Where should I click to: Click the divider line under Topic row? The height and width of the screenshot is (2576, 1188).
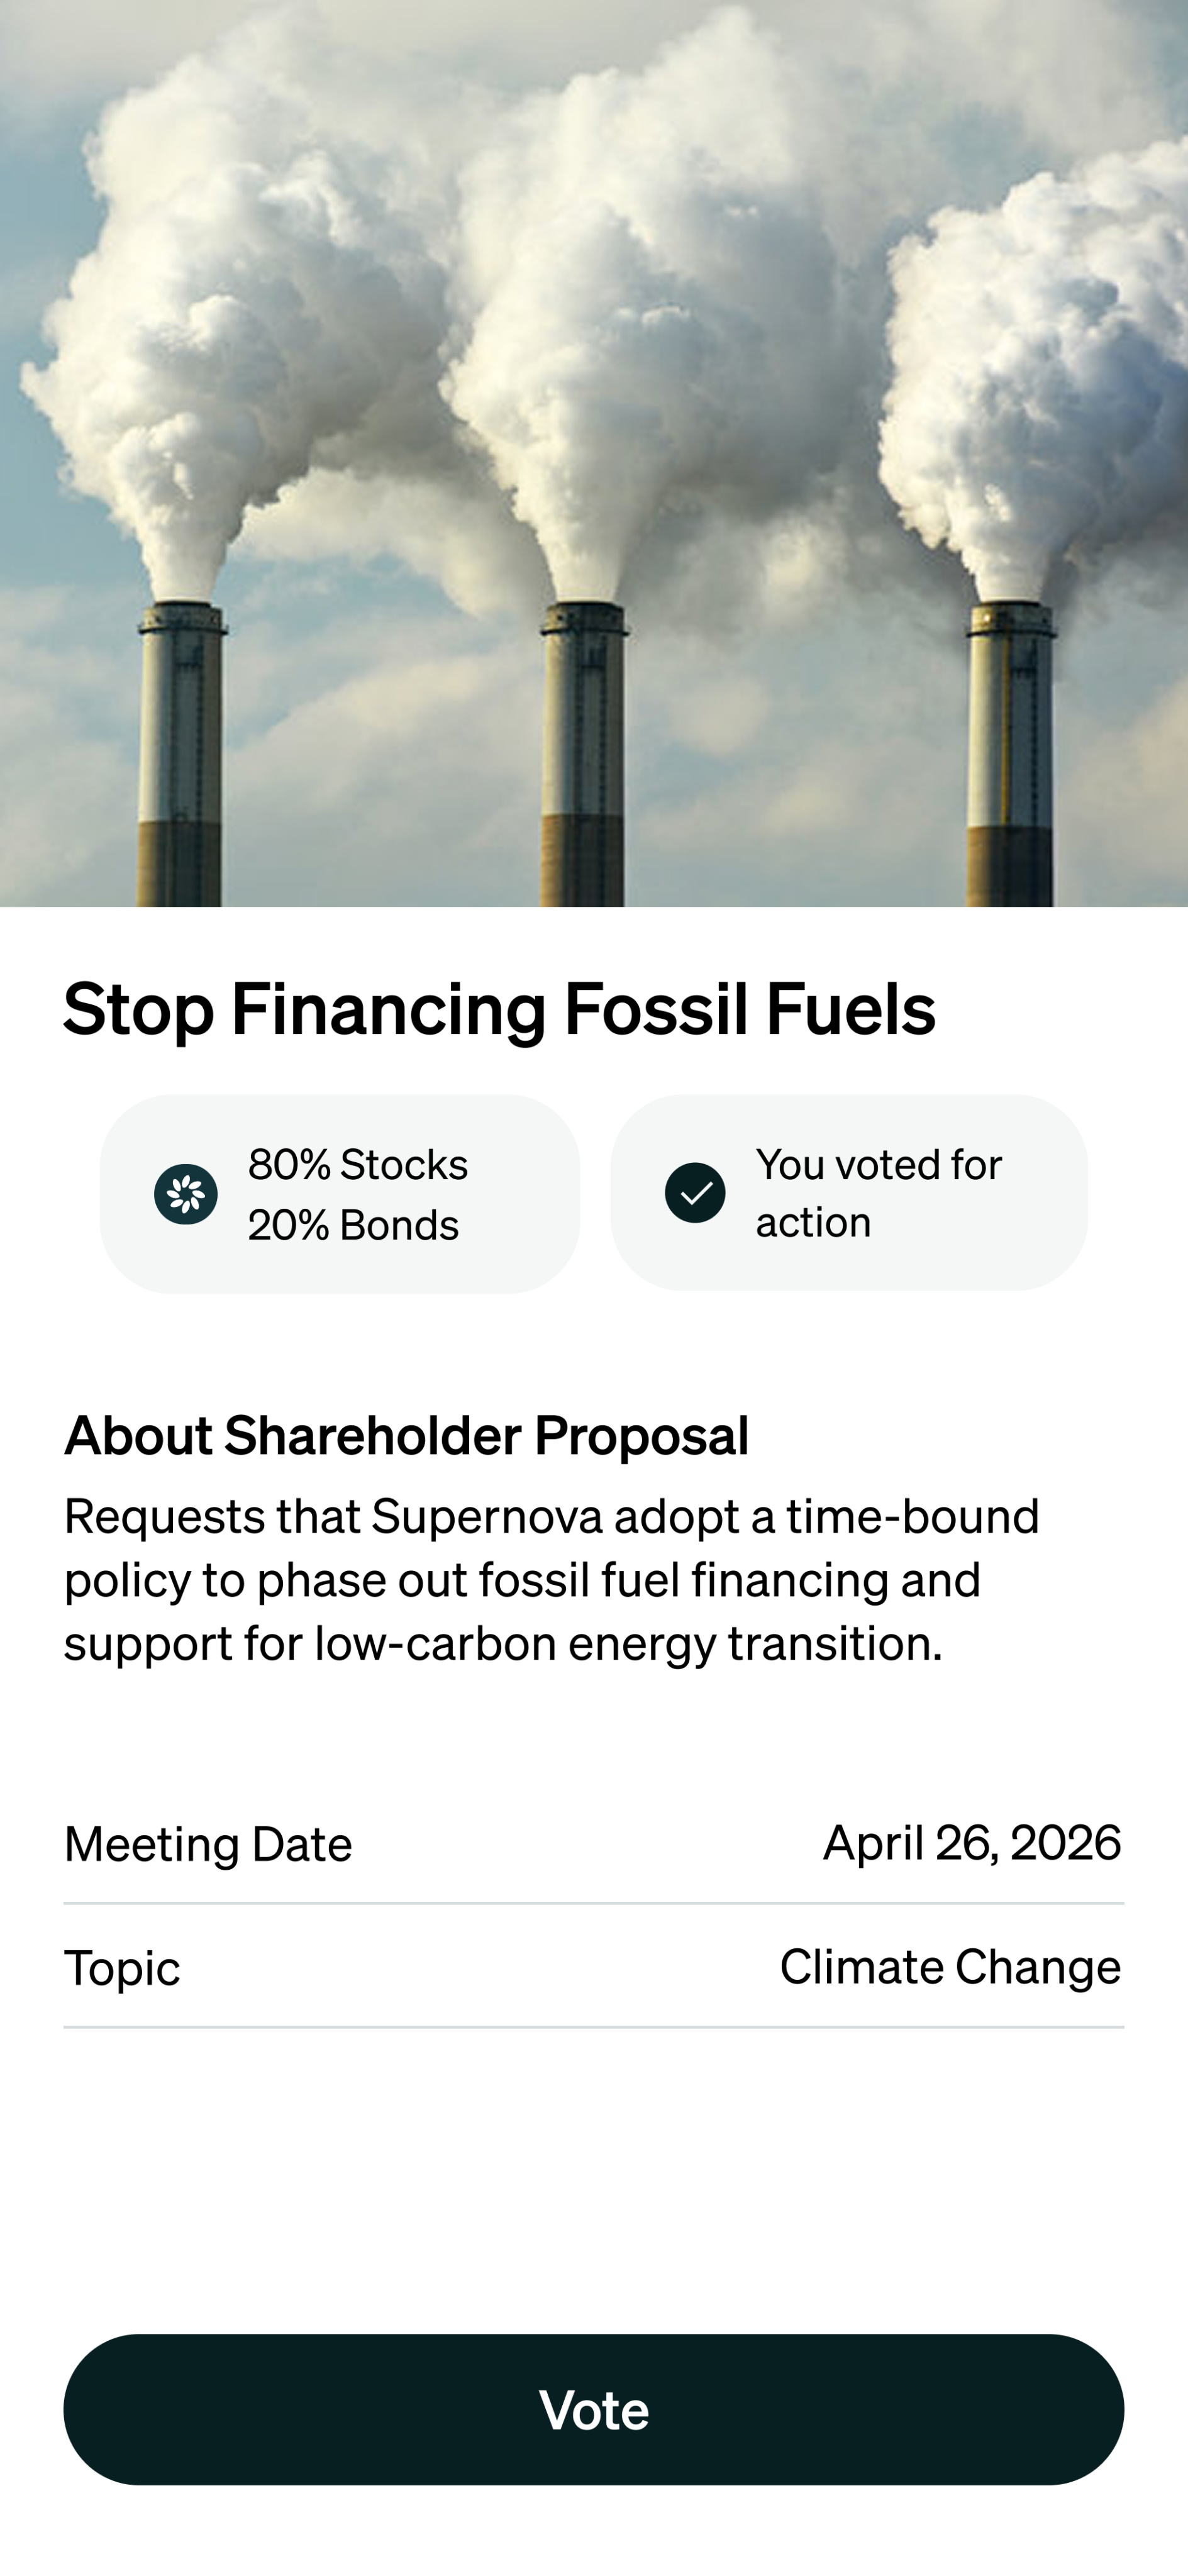[x=594, y=2027]
